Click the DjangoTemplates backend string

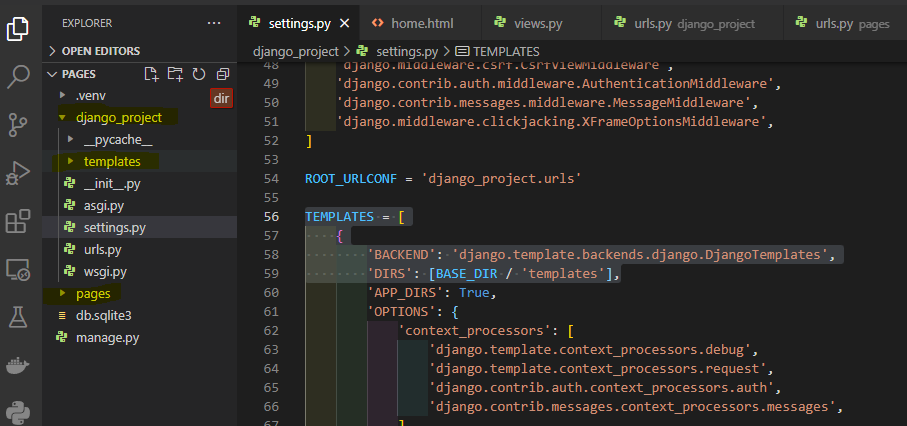(x=640, y=255)
